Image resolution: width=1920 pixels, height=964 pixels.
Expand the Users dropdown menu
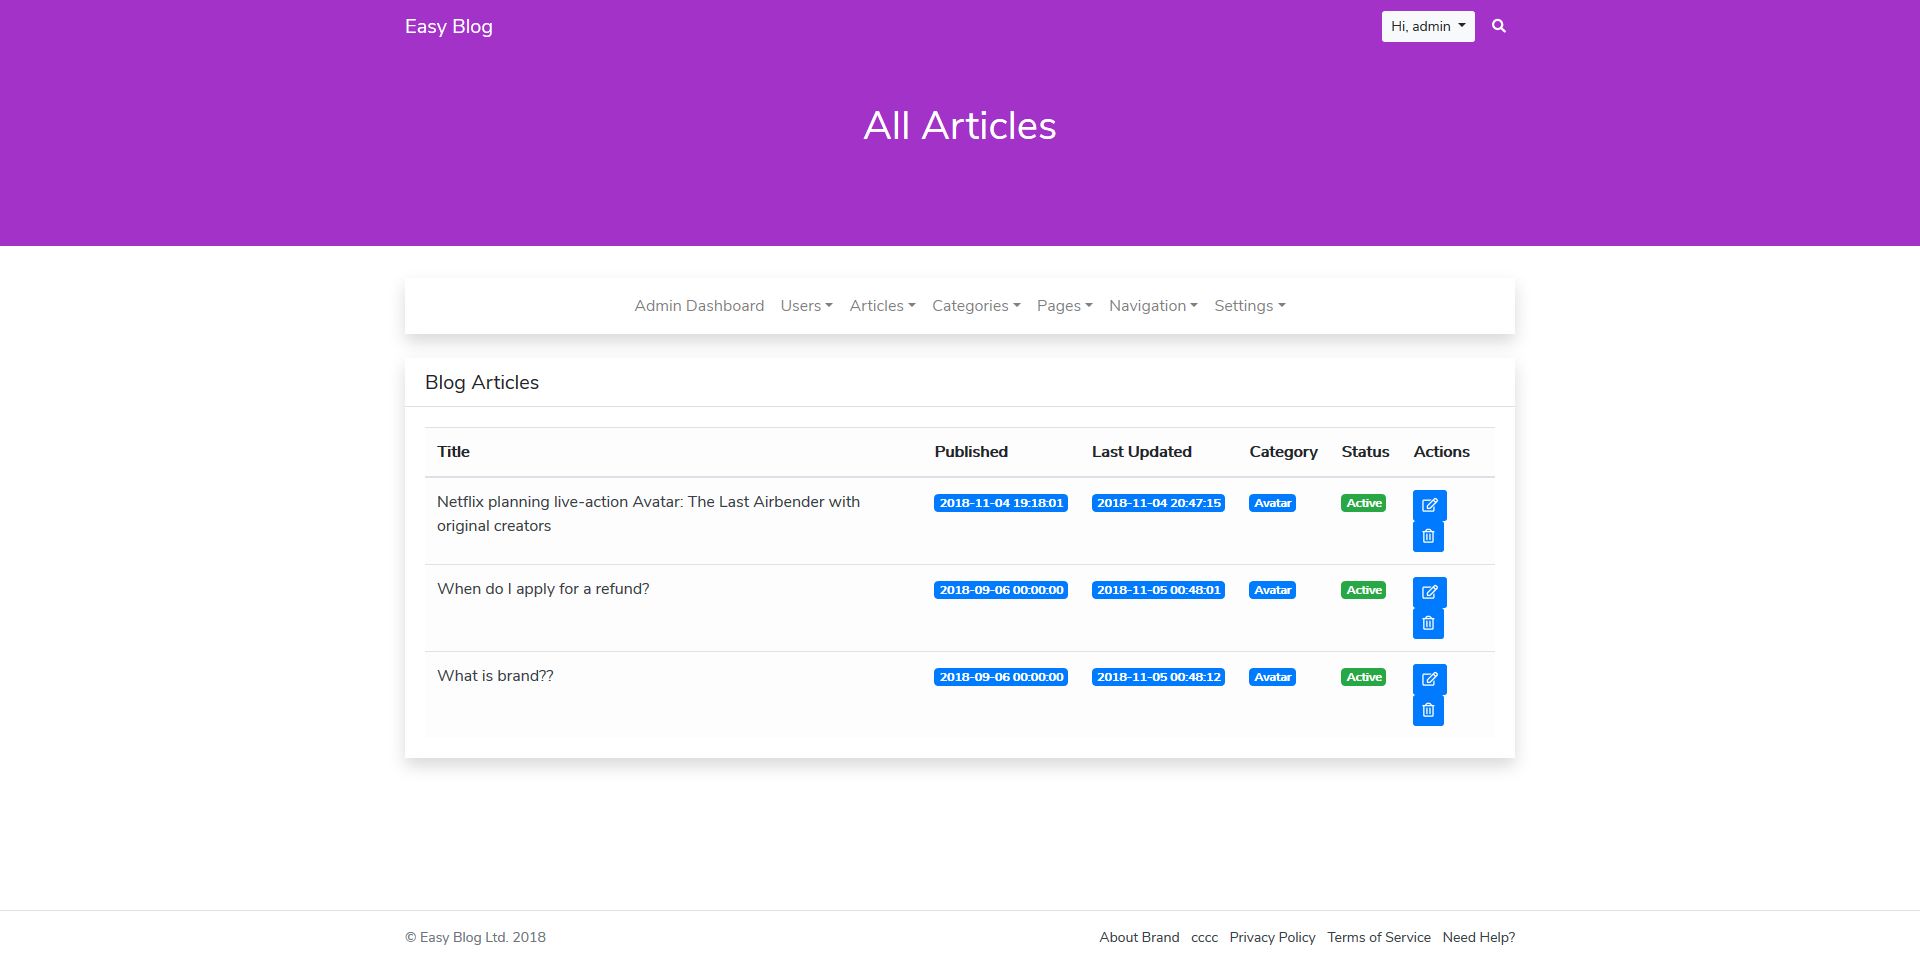(x=806, y=306)
